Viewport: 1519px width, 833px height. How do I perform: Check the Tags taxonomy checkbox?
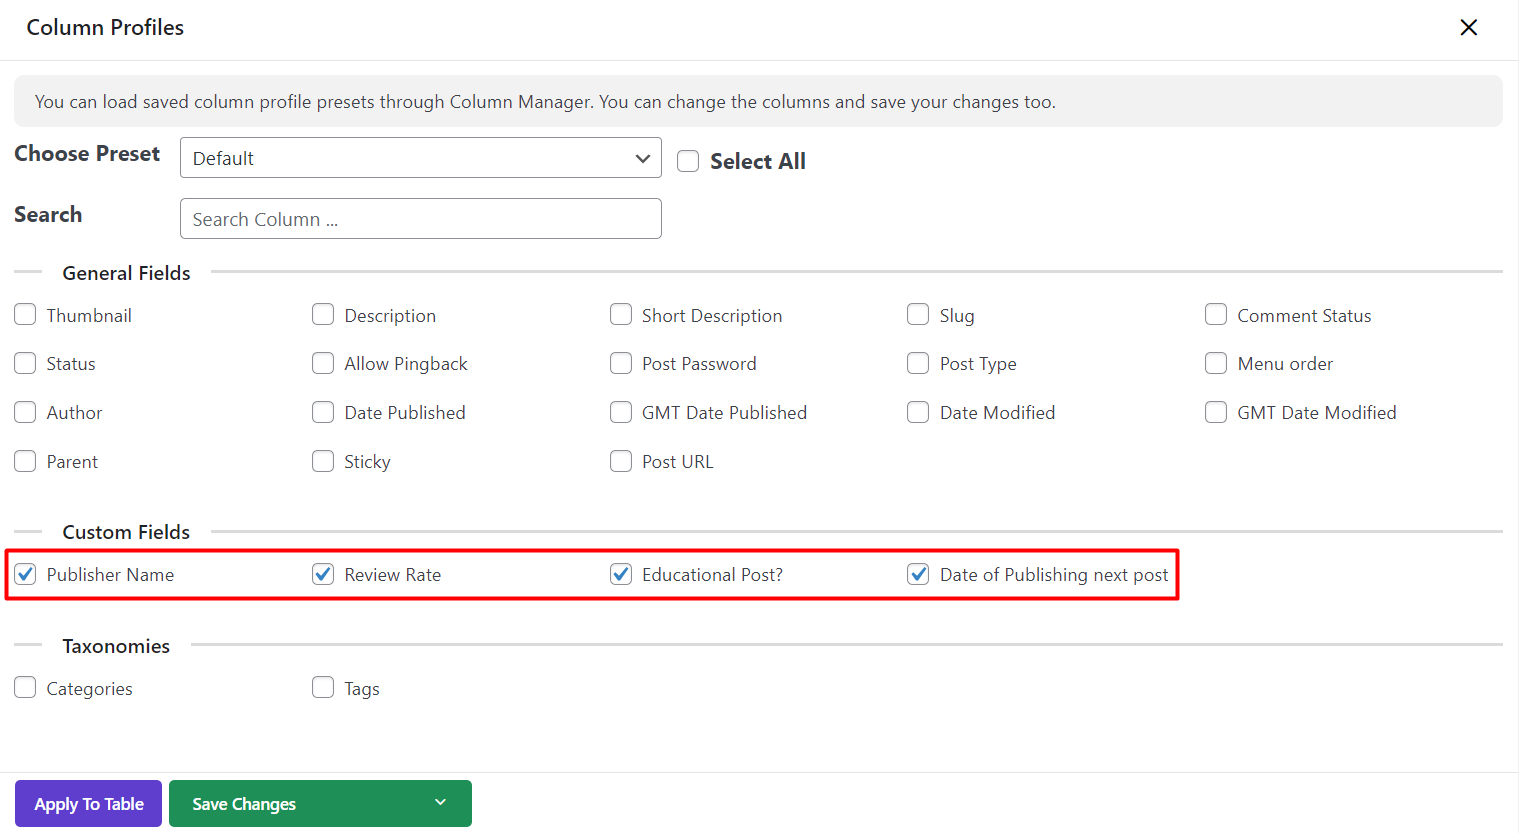(x=323, y=688)
